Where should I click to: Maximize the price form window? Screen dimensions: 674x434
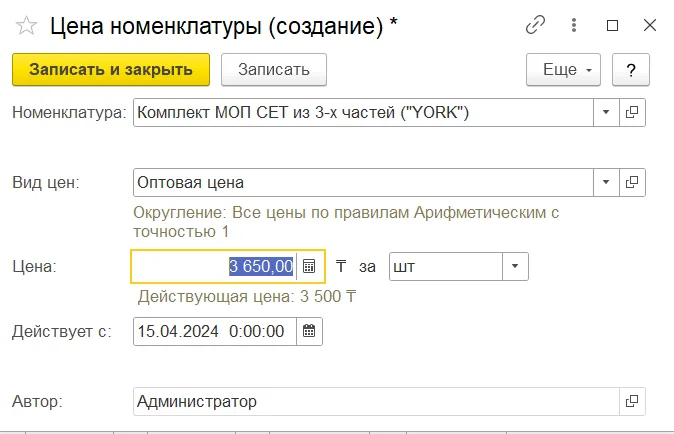(x=612, y=26)
